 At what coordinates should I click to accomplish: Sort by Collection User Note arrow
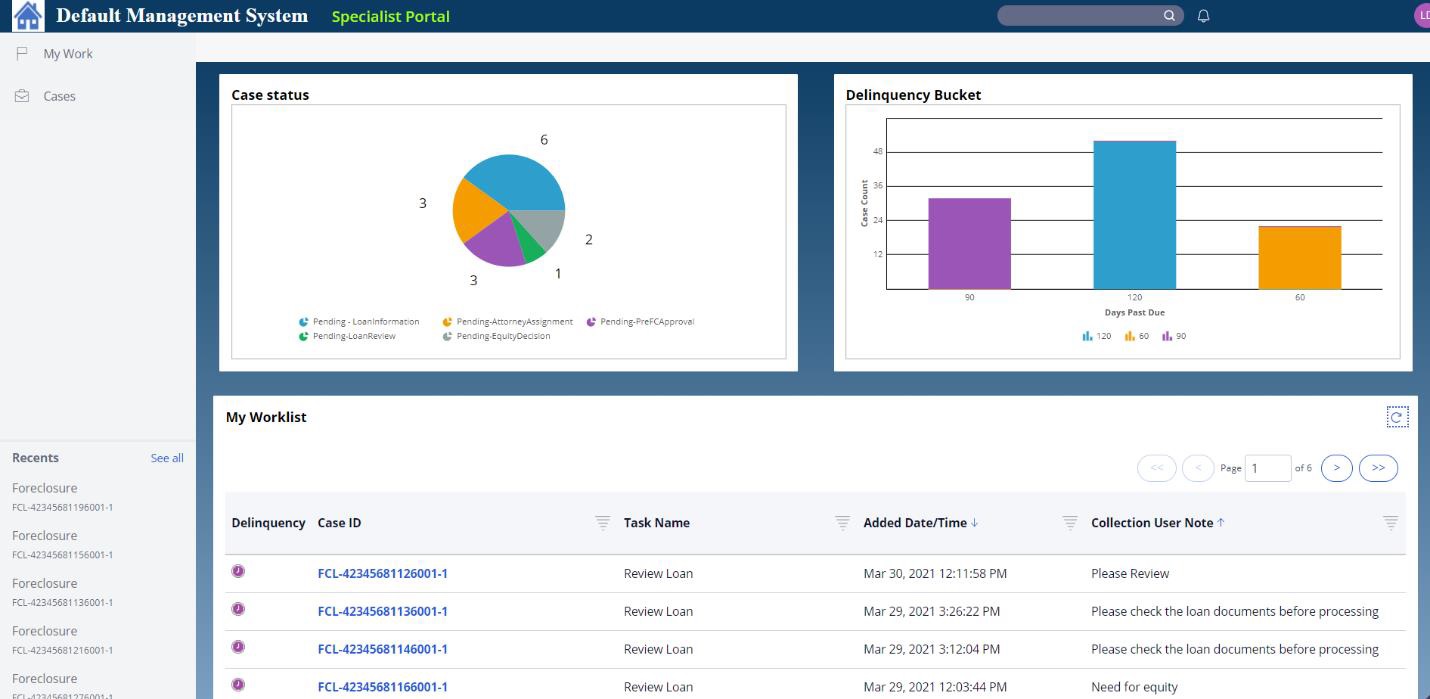click(x=1221, y=522)
